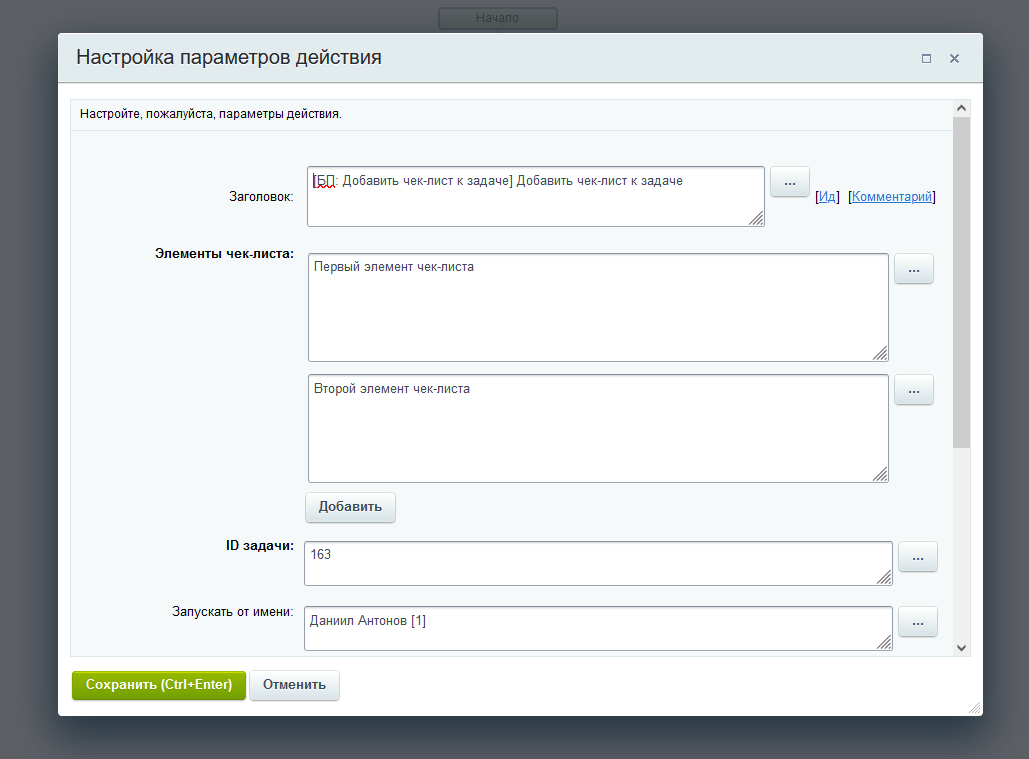Focus the ID задачи field containing 163
Image resolution: width=1029 pixels, height=759 pixels.
pos(597,563)
